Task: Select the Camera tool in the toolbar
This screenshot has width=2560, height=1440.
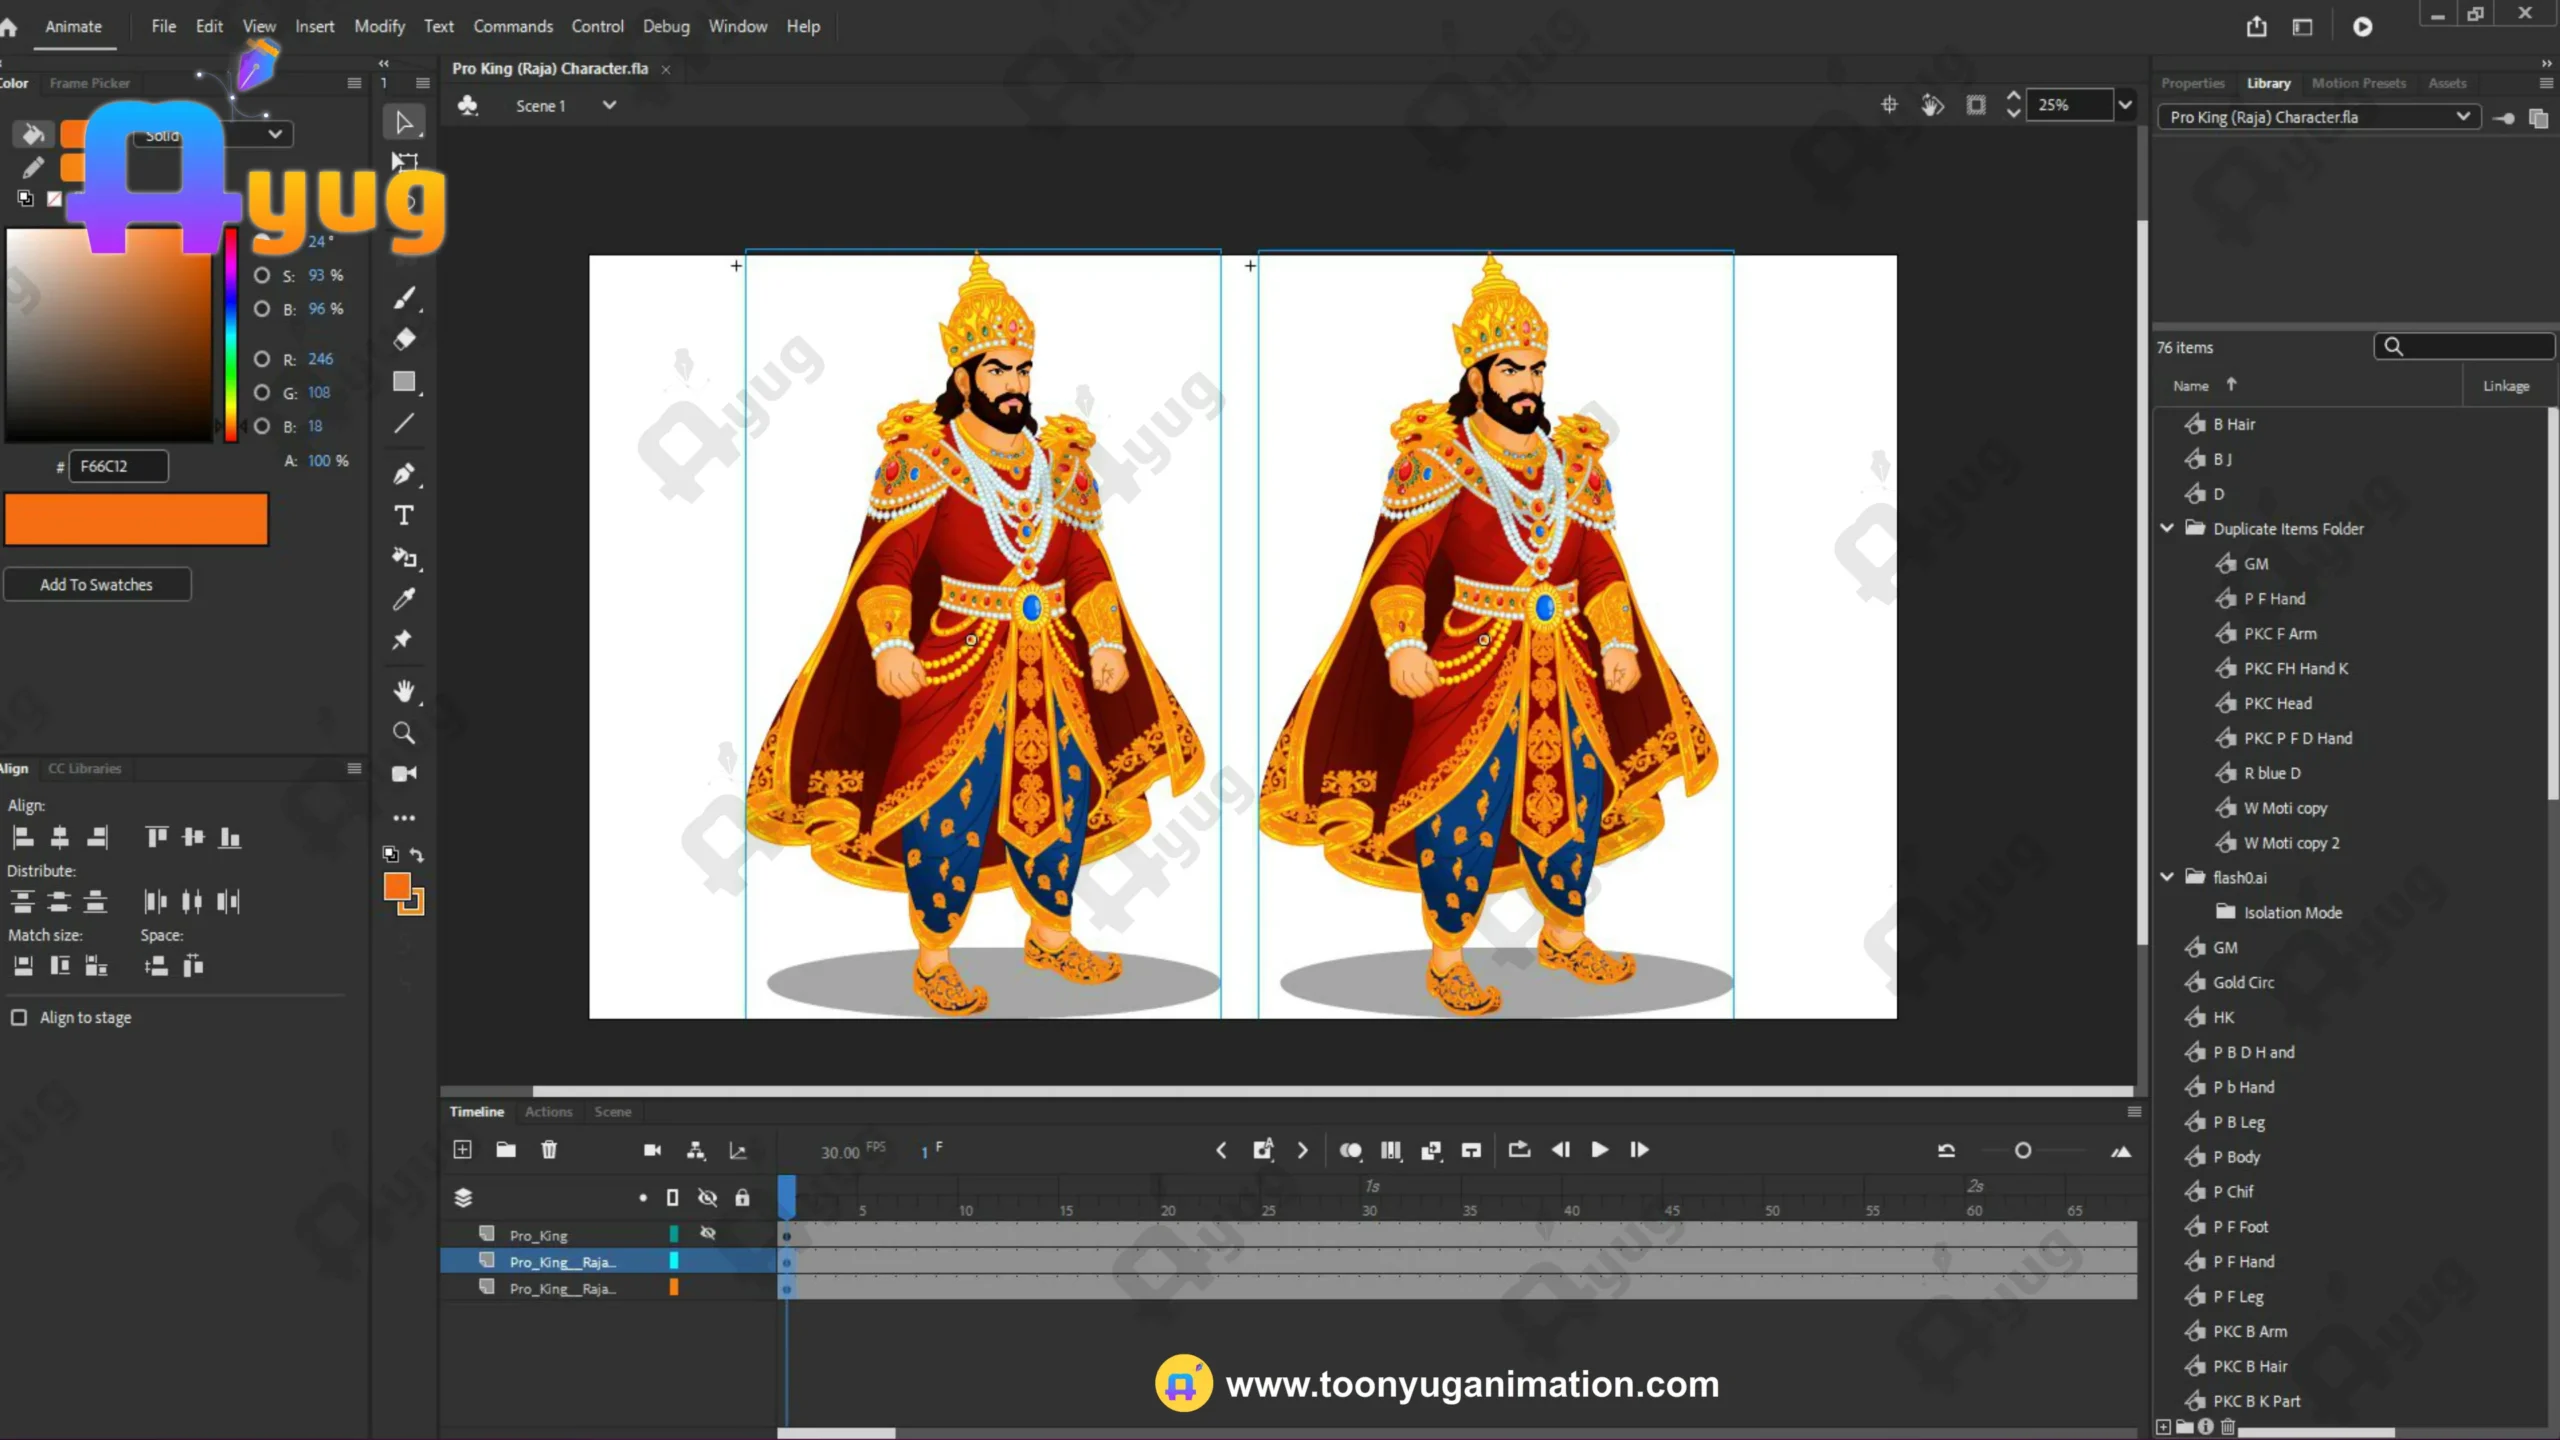Action: [x=404, y=773]
